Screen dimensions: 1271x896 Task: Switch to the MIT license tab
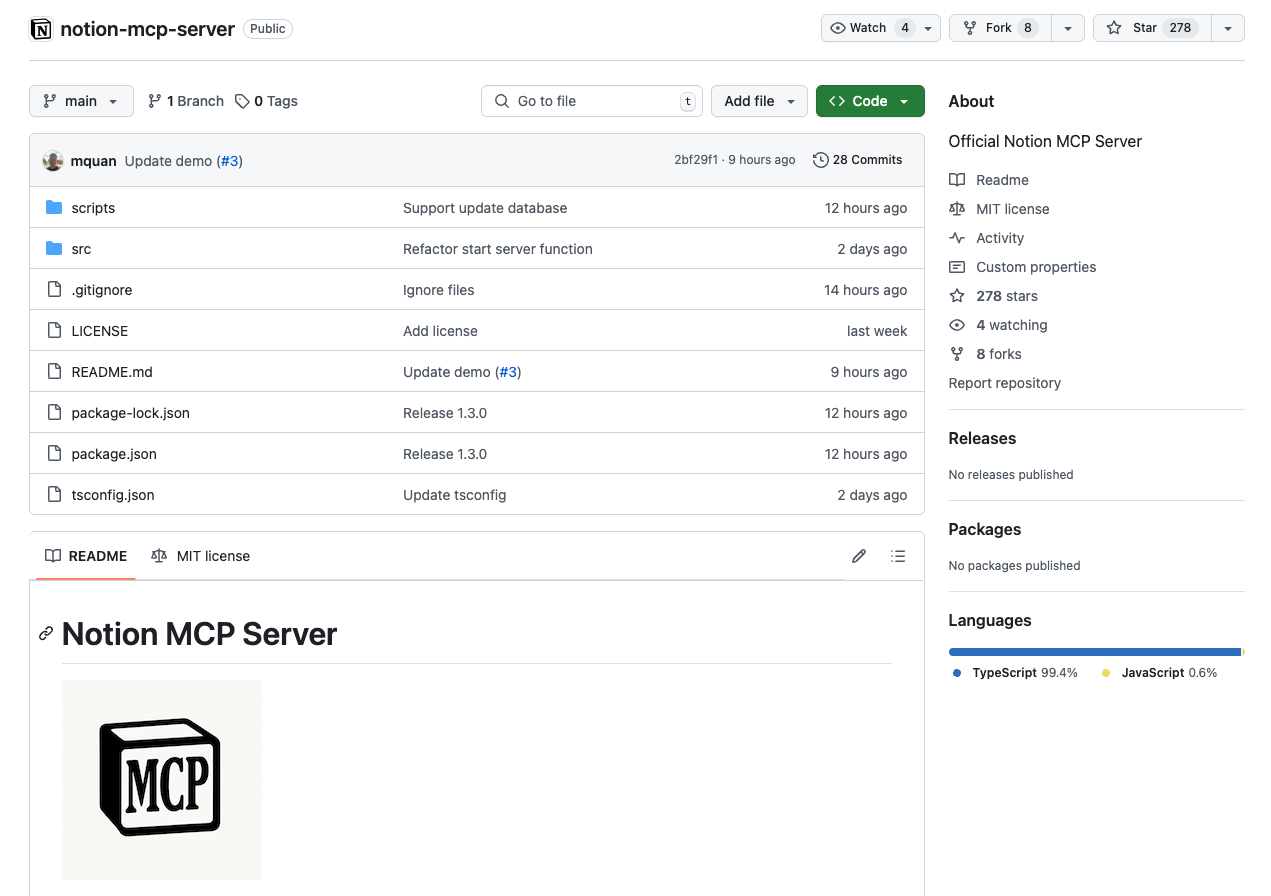[x=201, y=556]
